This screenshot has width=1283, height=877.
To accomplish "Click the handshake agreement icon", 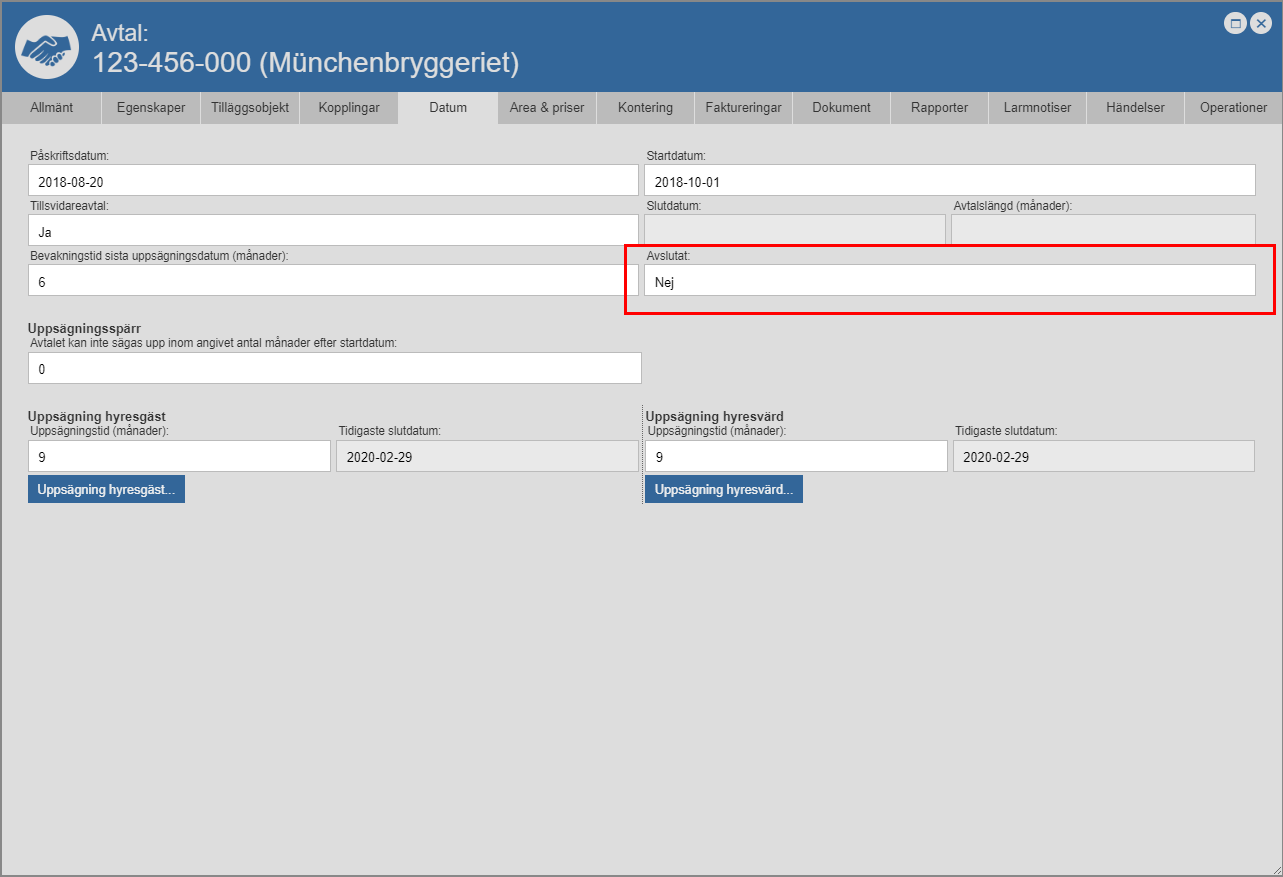I will pos(47,47).
